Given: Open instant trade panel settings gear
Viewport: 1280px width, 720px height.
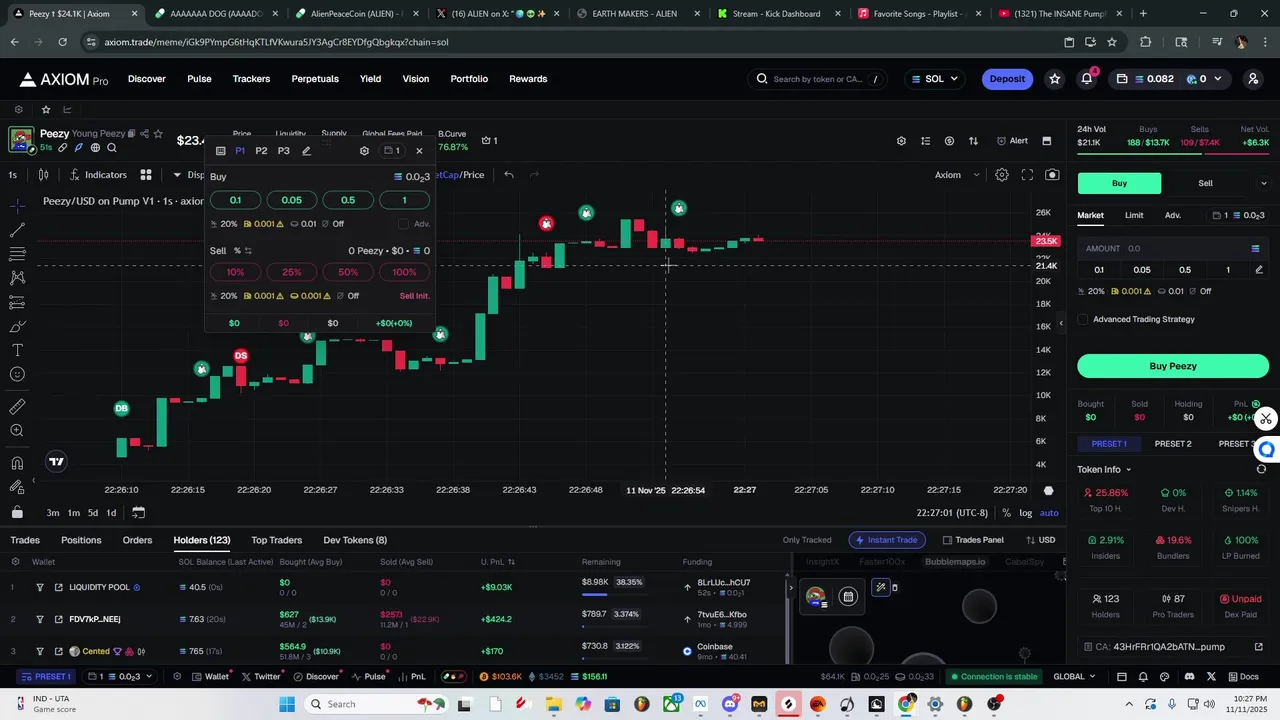Looking at the screenshot, I should click(364, 151).
